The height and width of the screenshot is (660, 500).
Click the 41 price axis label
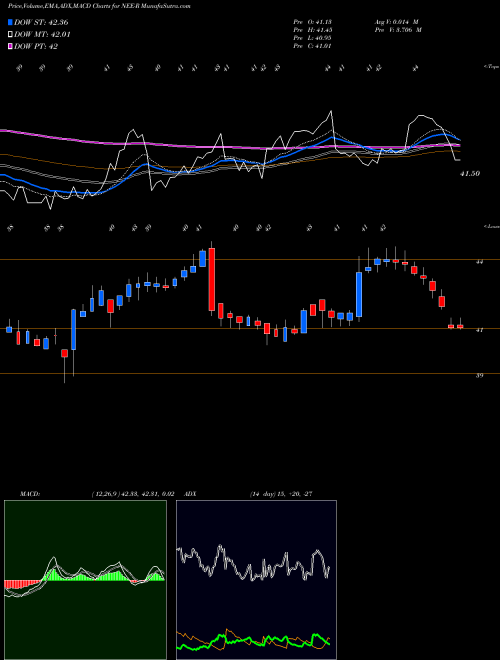pos(479,330)
